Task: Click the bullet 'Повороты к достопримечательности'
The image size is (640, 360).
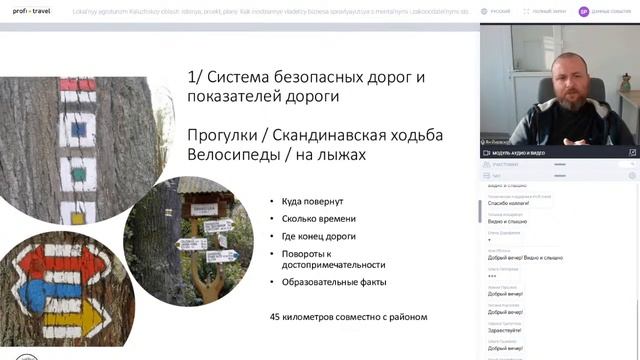Action: 333,259
